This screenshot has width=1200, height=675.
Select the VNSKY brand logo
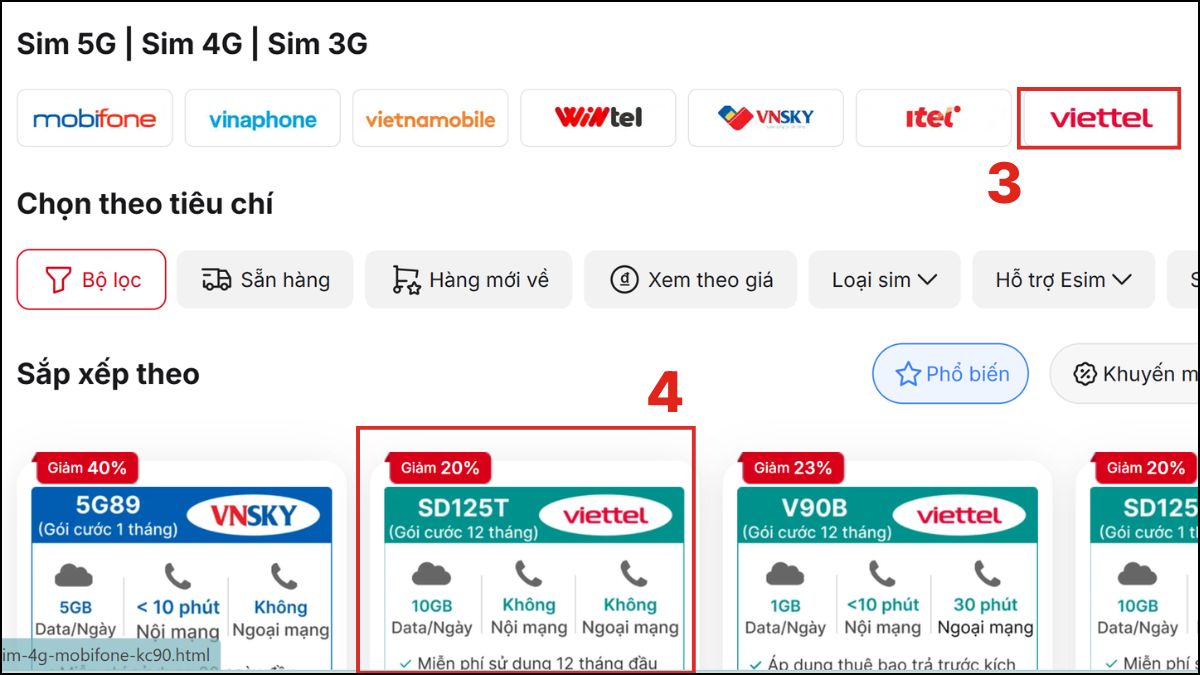pos(766,117)
